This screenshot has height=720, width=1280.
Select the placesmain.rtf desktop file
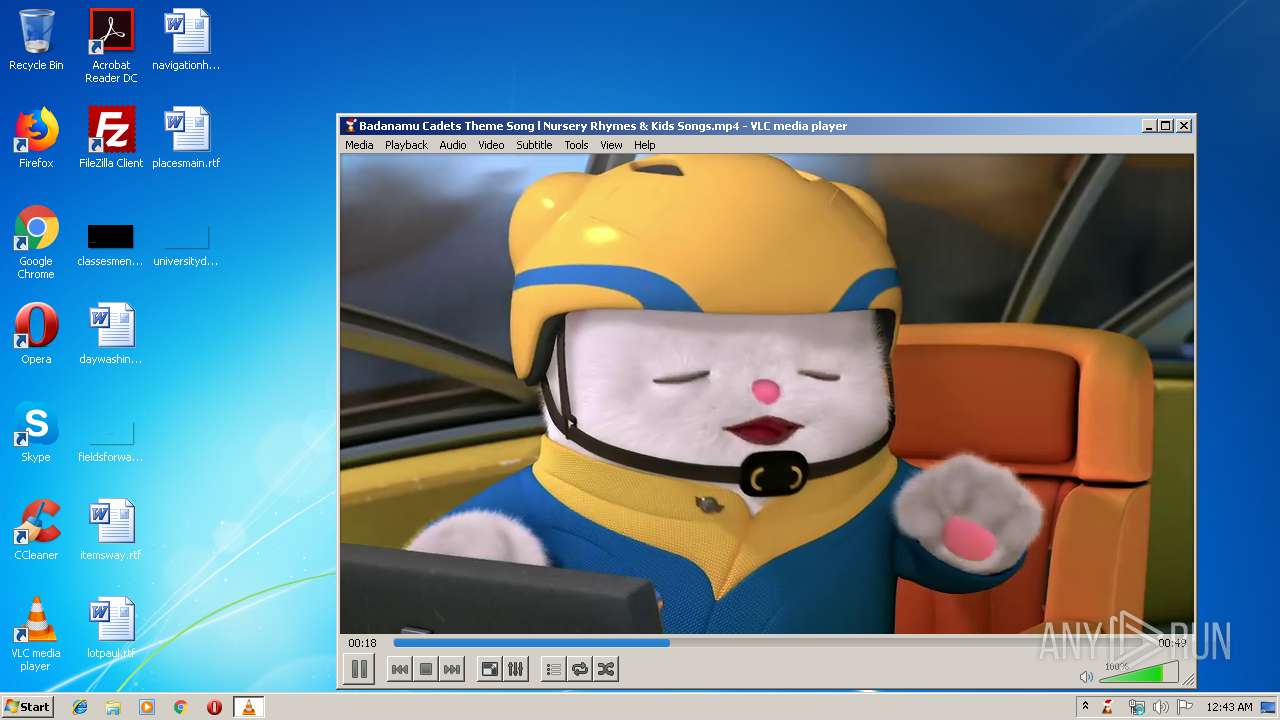pyautogui.click(x=186, y=138)
